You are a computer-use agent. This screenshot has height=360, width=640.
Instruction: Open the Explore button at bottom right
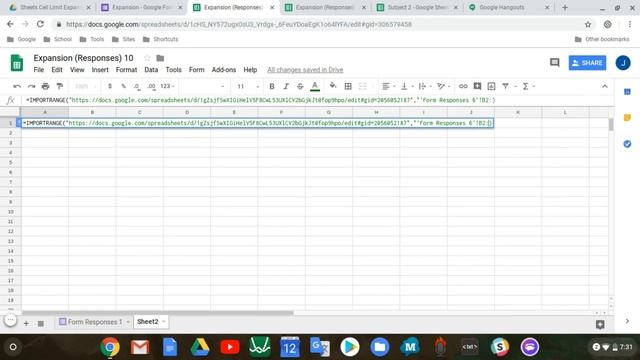[x=600, y=324]
